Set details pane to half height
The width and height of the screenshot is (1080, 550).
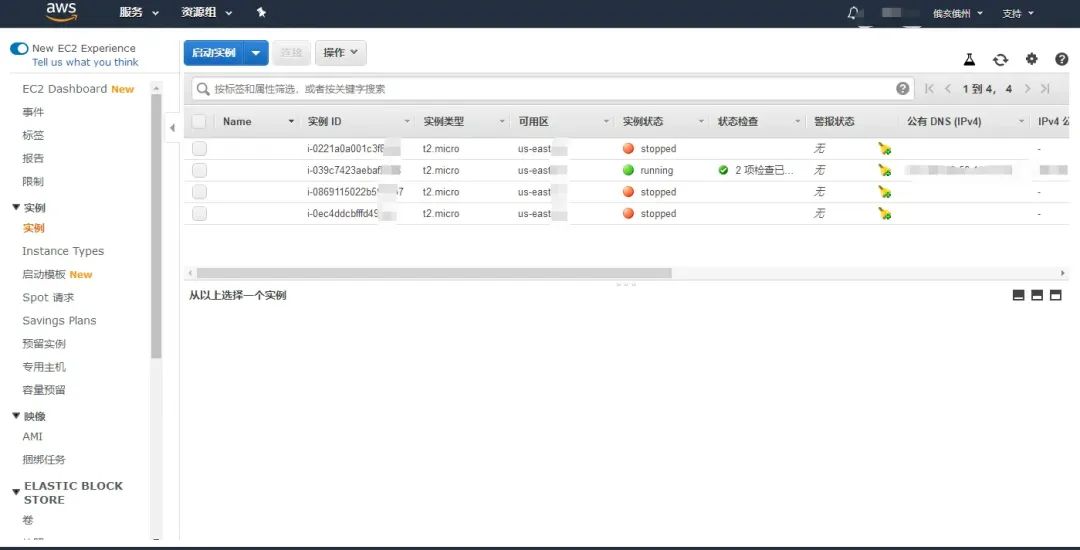[x=1037, y=295]
